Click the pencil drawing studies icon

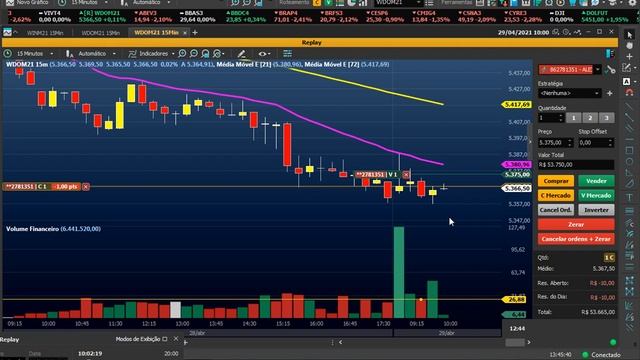coord(242,53)
